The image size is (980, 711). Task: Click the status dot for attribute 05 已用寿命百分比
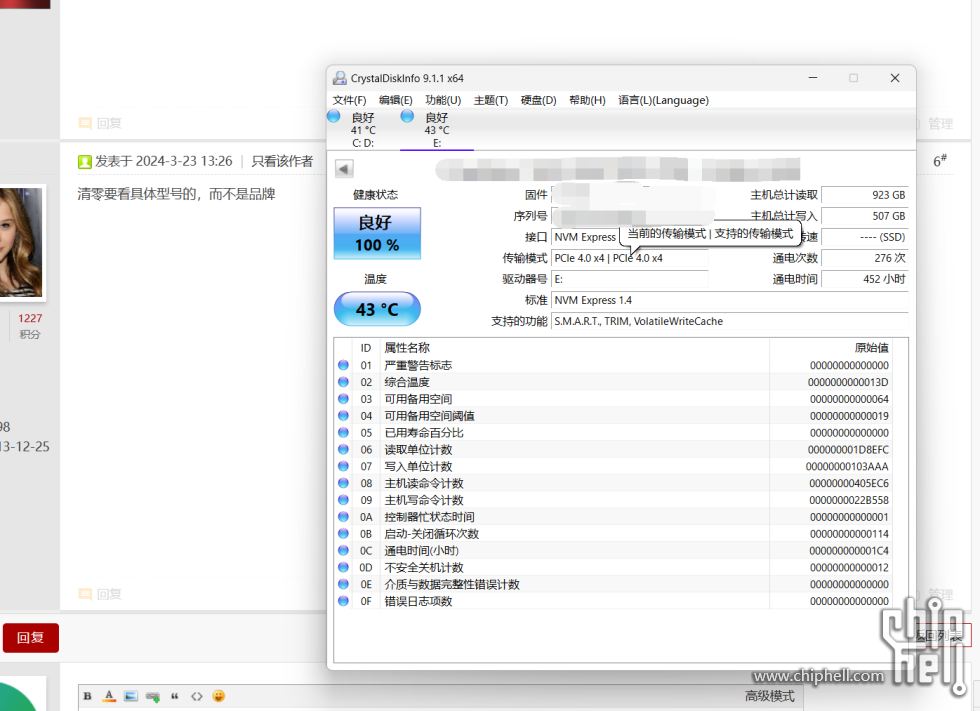343,432
